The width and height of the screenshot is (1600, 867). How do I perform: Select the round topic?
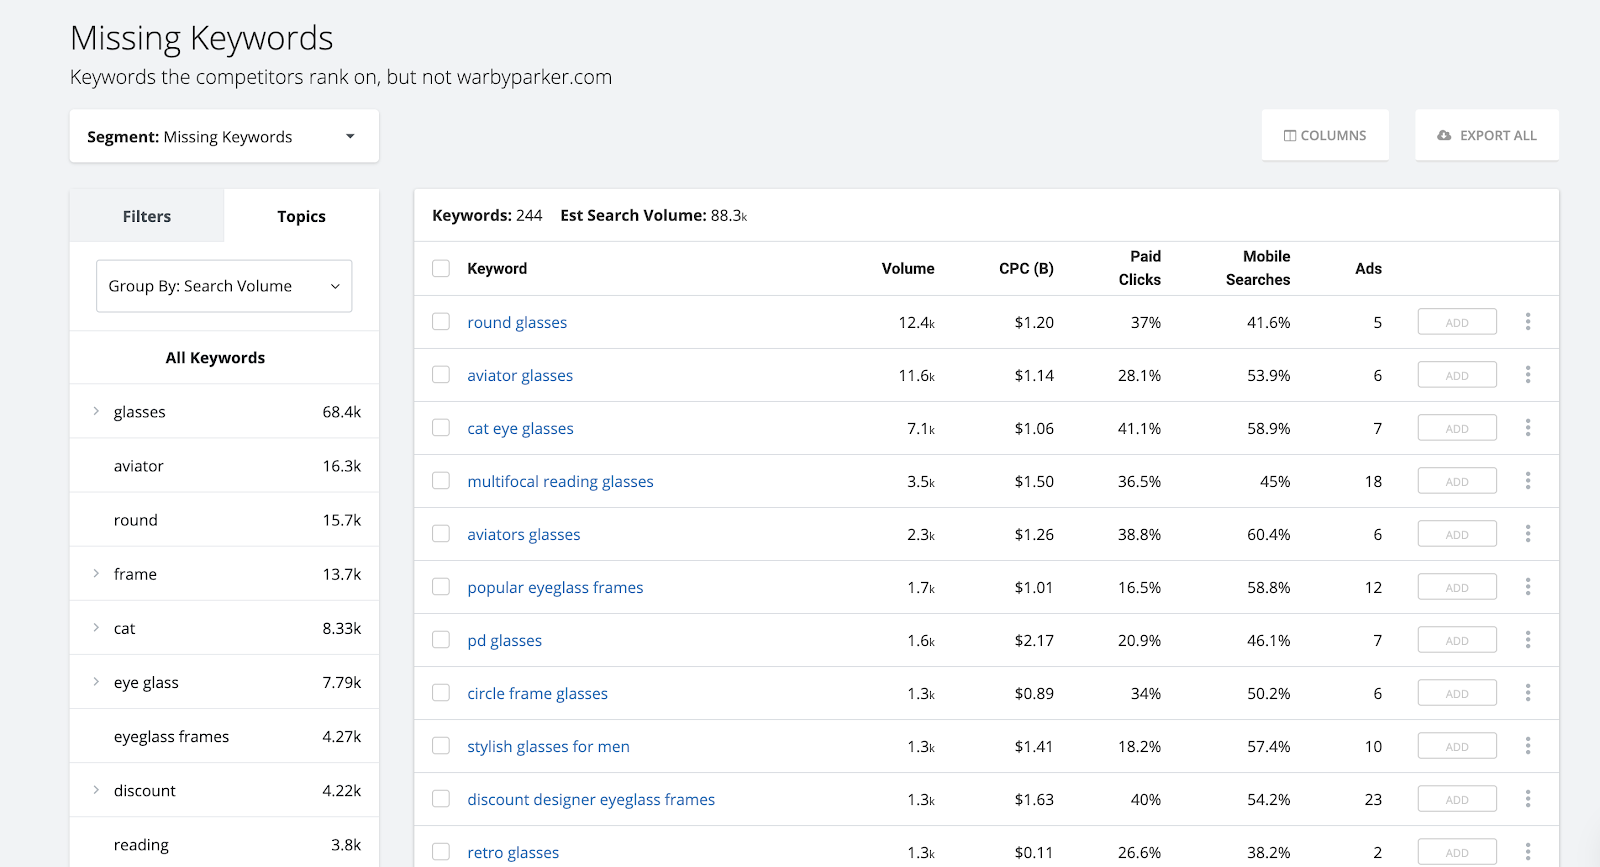pyautogui.click(x=224, y=520)
